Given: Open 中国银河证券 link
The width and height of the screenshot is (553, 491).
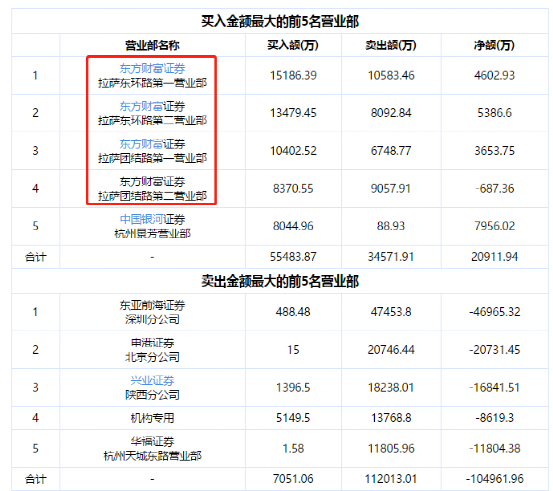Looking at the screenshot, I should click(x=152, y=219).
